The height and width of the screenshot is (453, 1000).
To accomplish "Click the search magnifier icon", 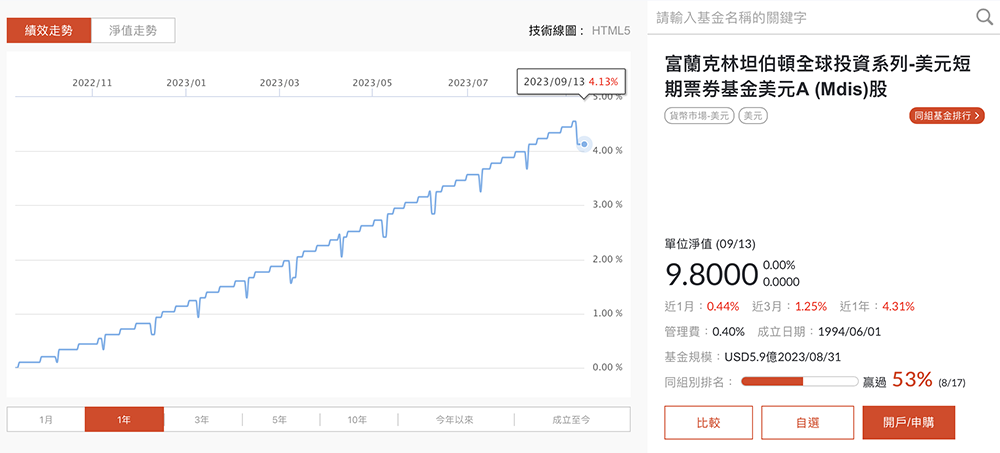I will (983, 17).
